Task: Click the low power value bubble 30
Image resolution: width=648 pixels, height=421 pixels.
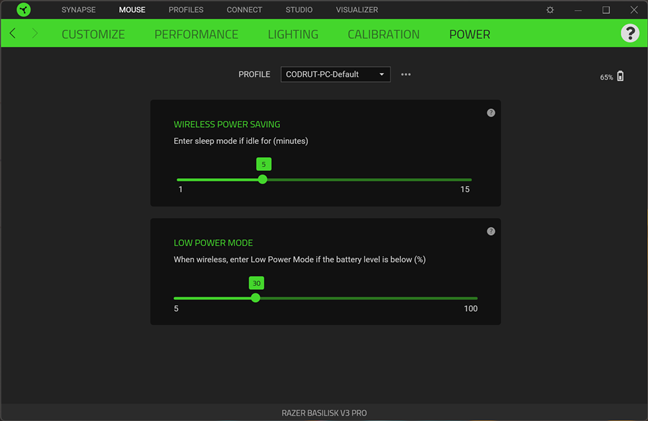Action: pos(256,283)
